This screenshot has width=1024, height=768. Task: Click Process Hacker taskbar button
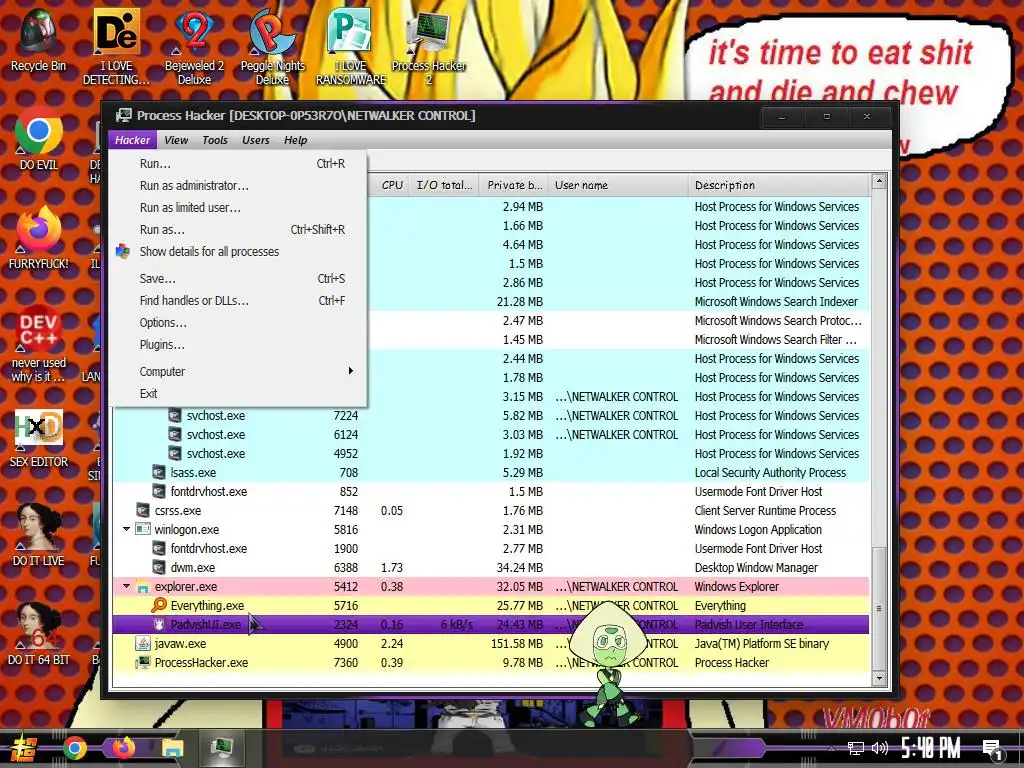click(221, 748)
